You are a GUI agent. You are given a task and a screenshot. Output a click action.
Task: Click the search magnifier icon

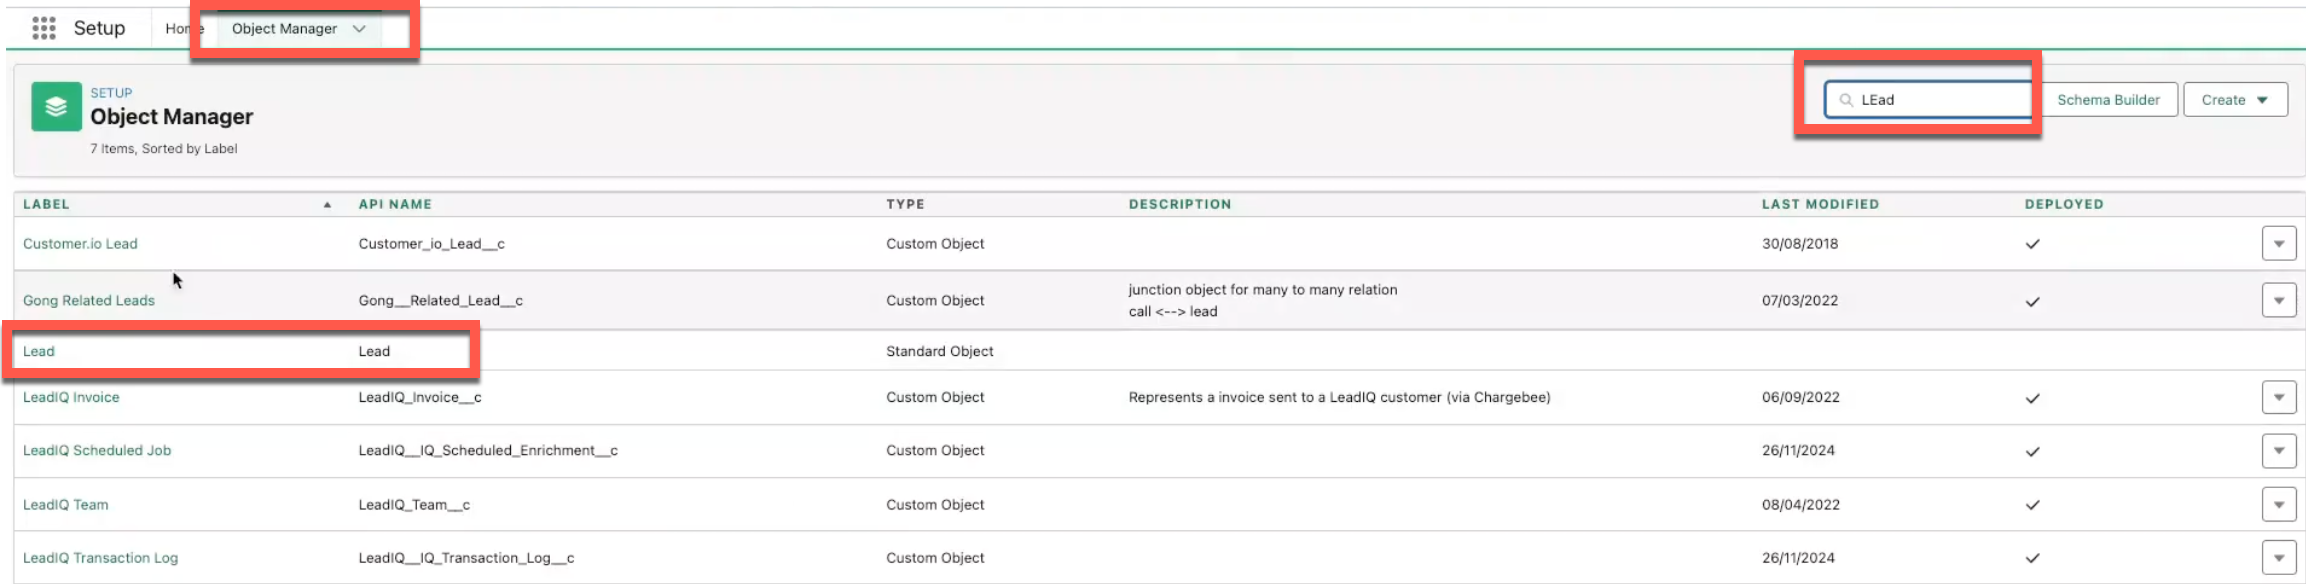tap(1846, 100)
